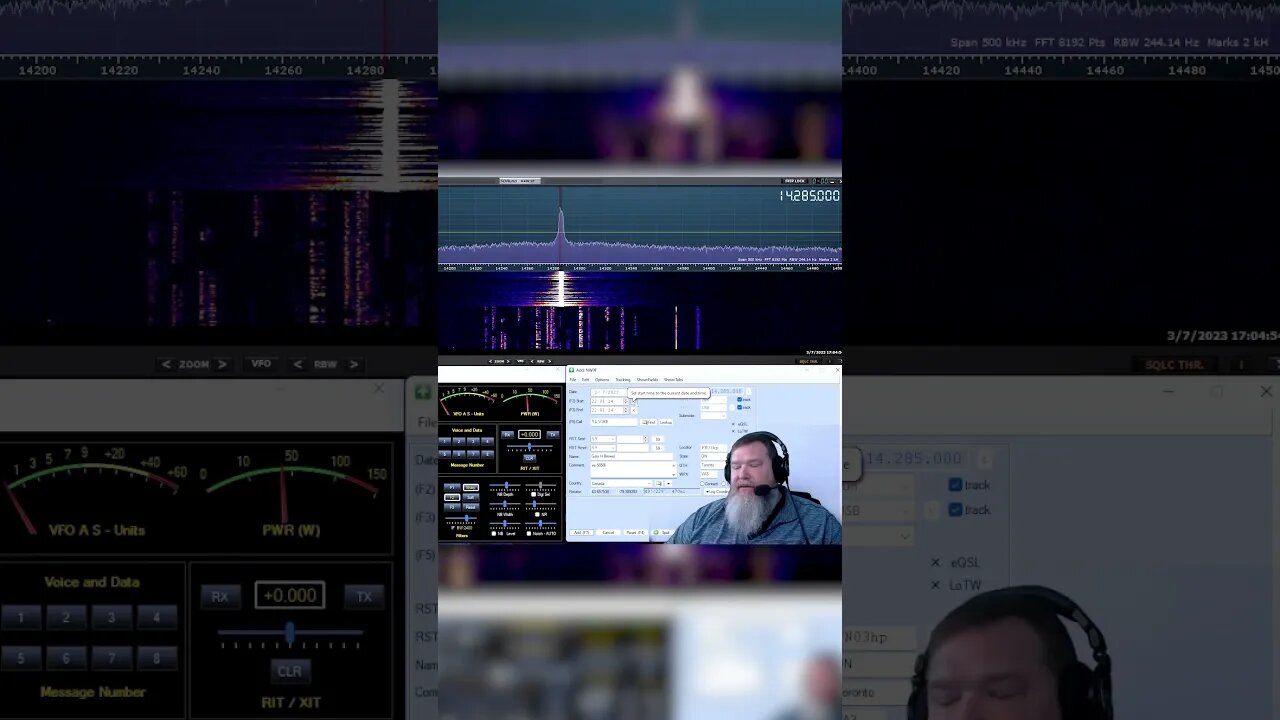Click the Cancel button in Add dialog
Image resolution: width=1280 pixels, height=720 pixels.
pos(608,532)
